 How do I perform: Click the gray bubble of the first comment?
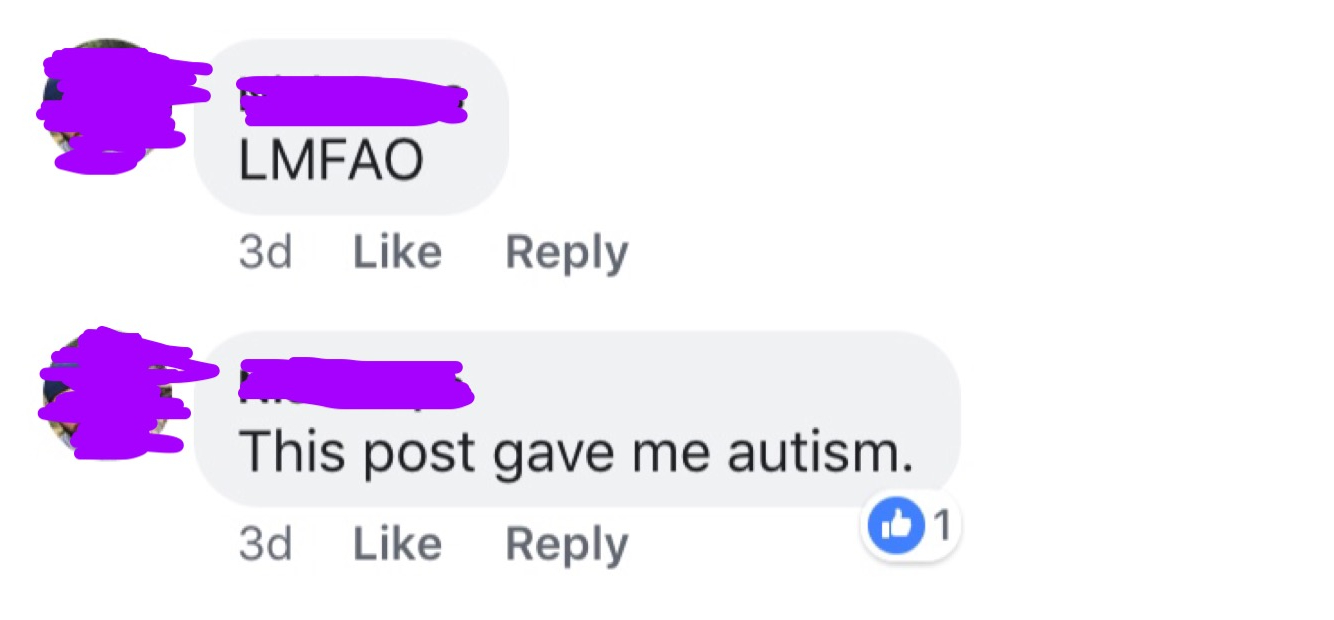352,127
